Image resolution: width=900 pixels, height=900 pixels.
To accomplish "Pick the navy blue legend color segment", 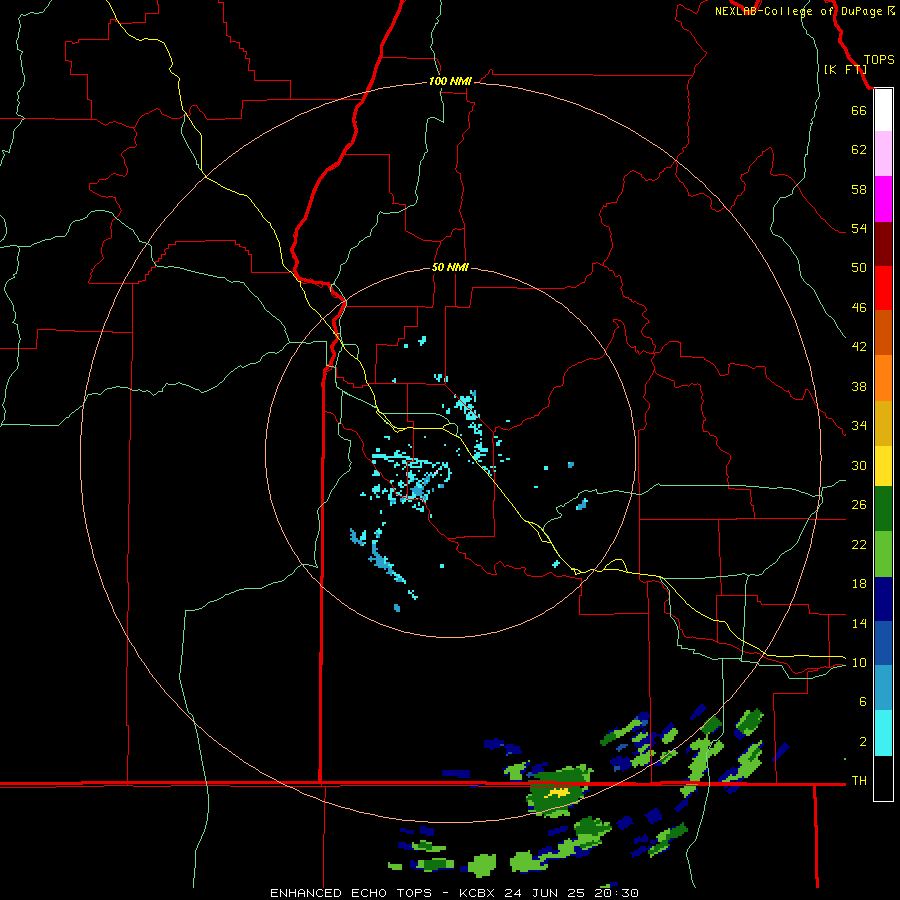I will click(883, 599).
